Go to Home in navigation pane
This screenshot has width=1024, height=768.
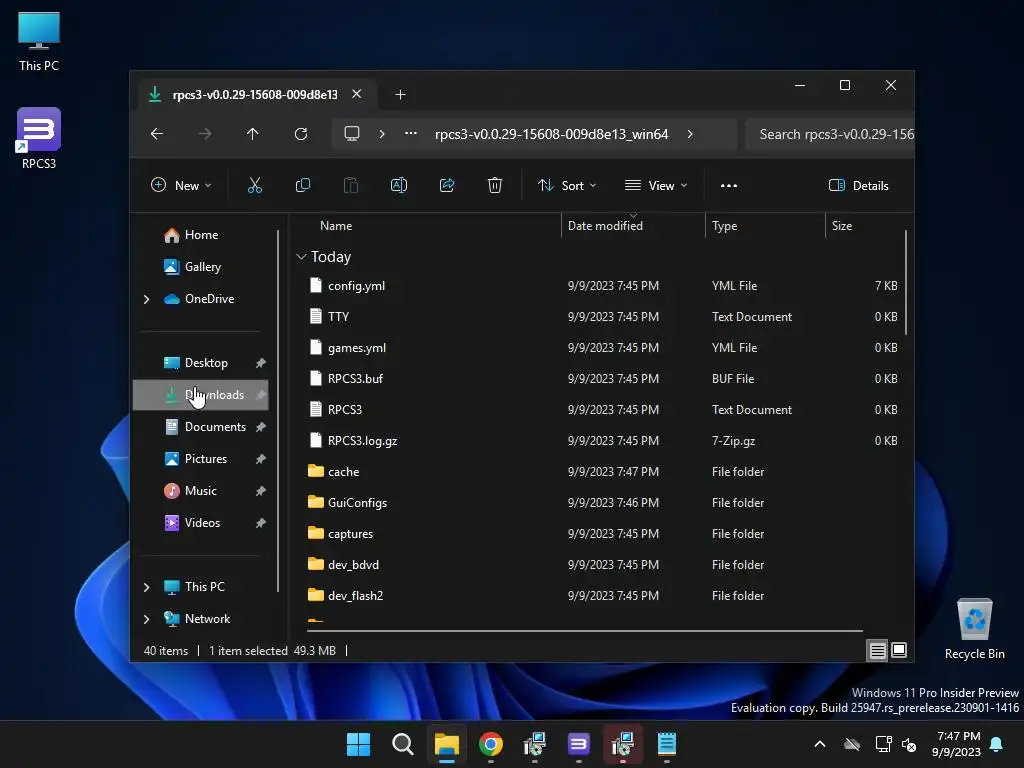click(200, 235)
